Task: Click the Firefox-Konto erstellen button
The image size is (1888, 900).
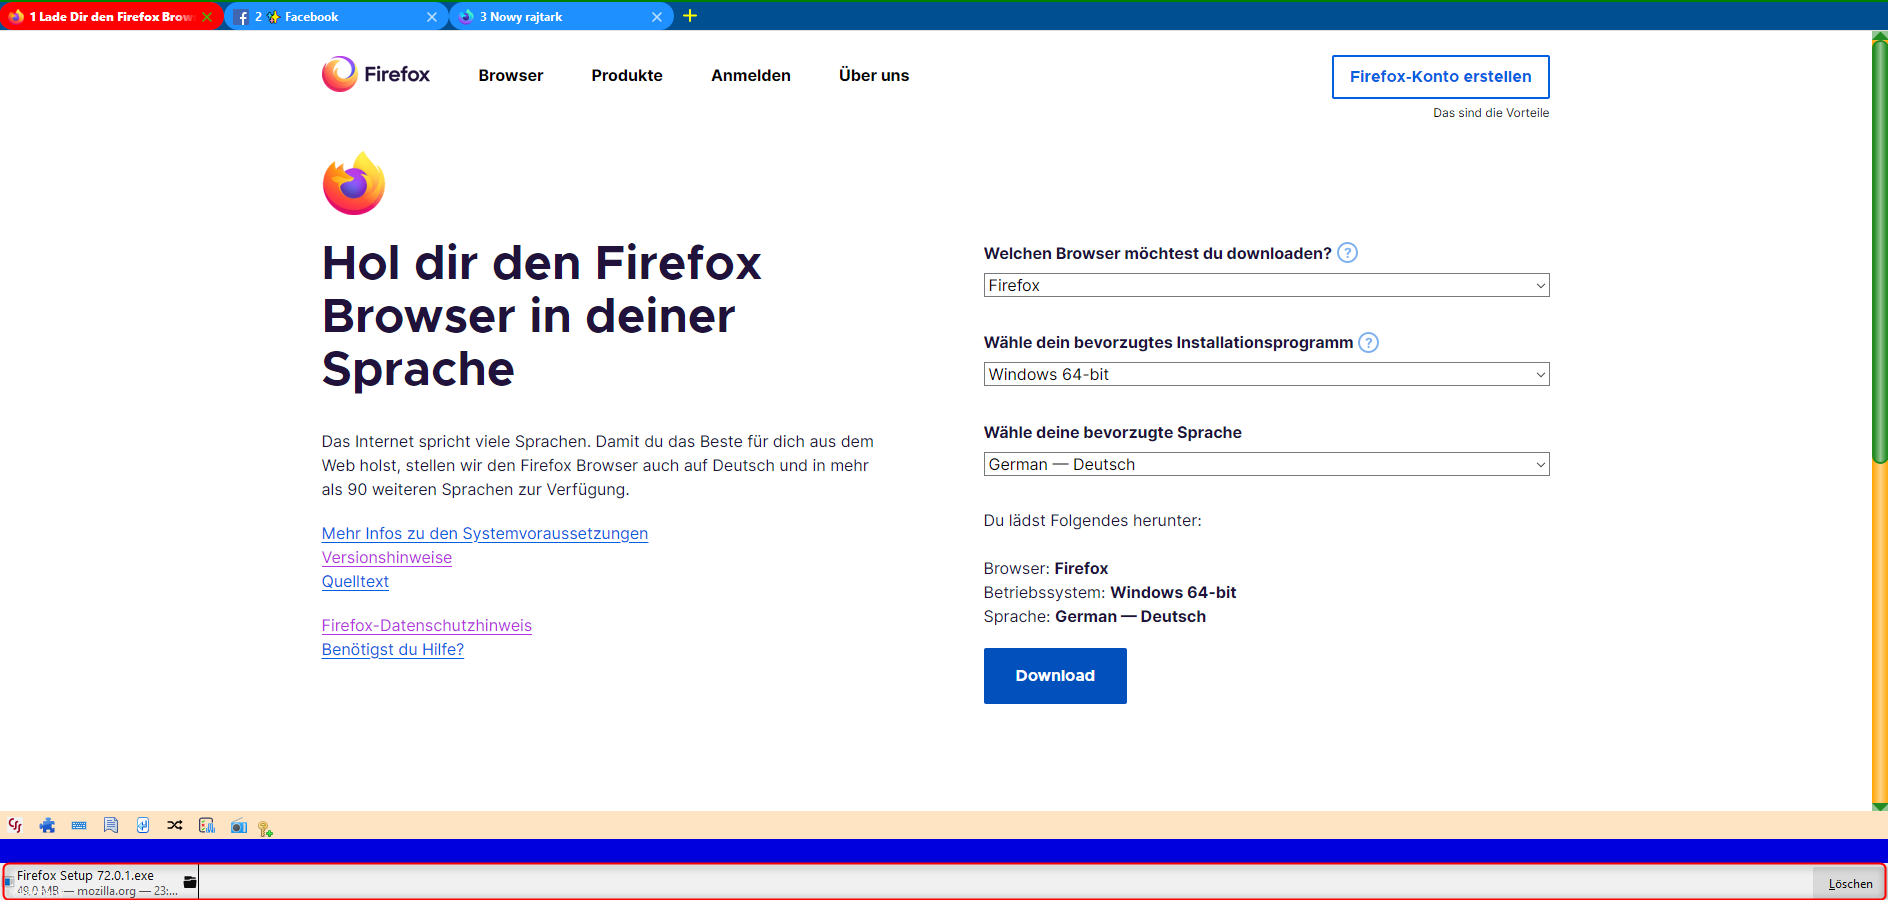Action: pyautogui.click(x=1440, y=77)
